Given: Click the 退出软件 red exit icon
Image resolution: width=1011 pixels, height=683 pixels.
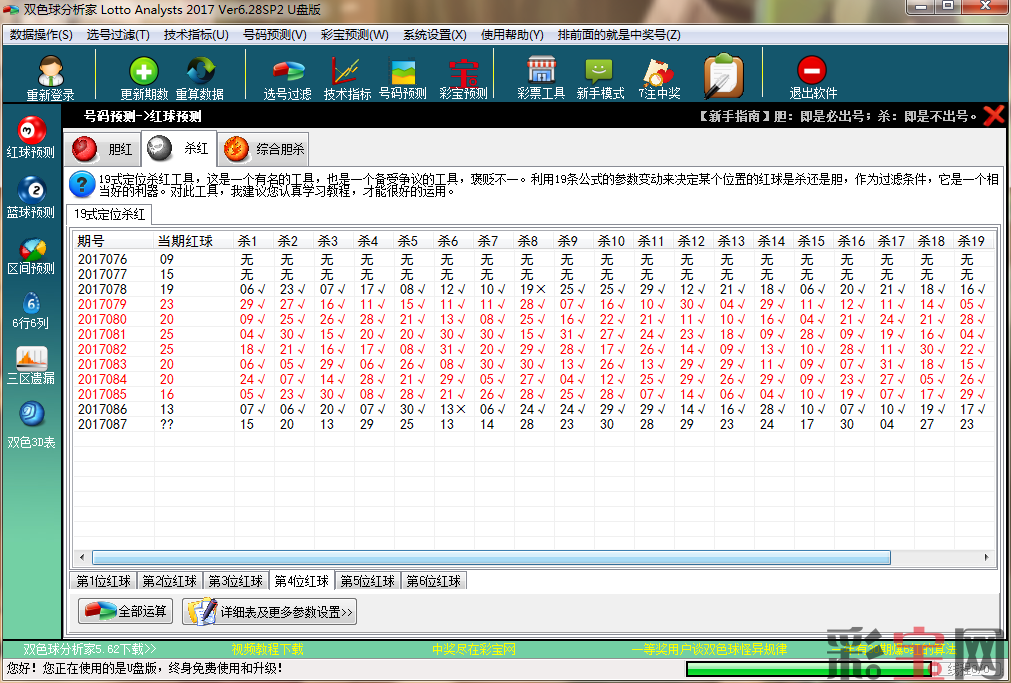Looking at the screenshot, I should click(812, 73).
